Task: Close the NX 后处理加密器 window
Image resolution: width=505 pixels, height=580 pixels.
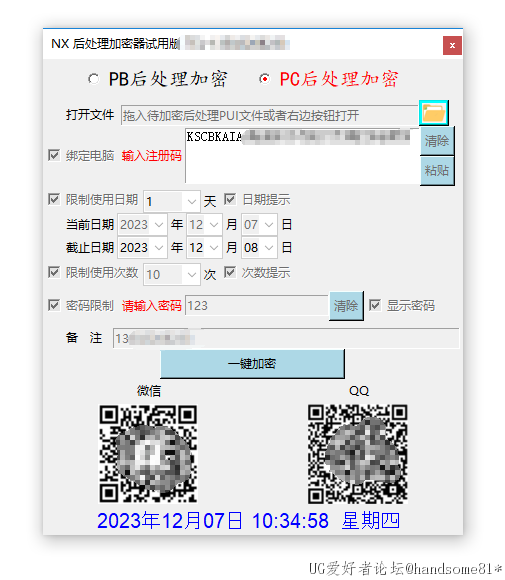Action: click(452, 45)
